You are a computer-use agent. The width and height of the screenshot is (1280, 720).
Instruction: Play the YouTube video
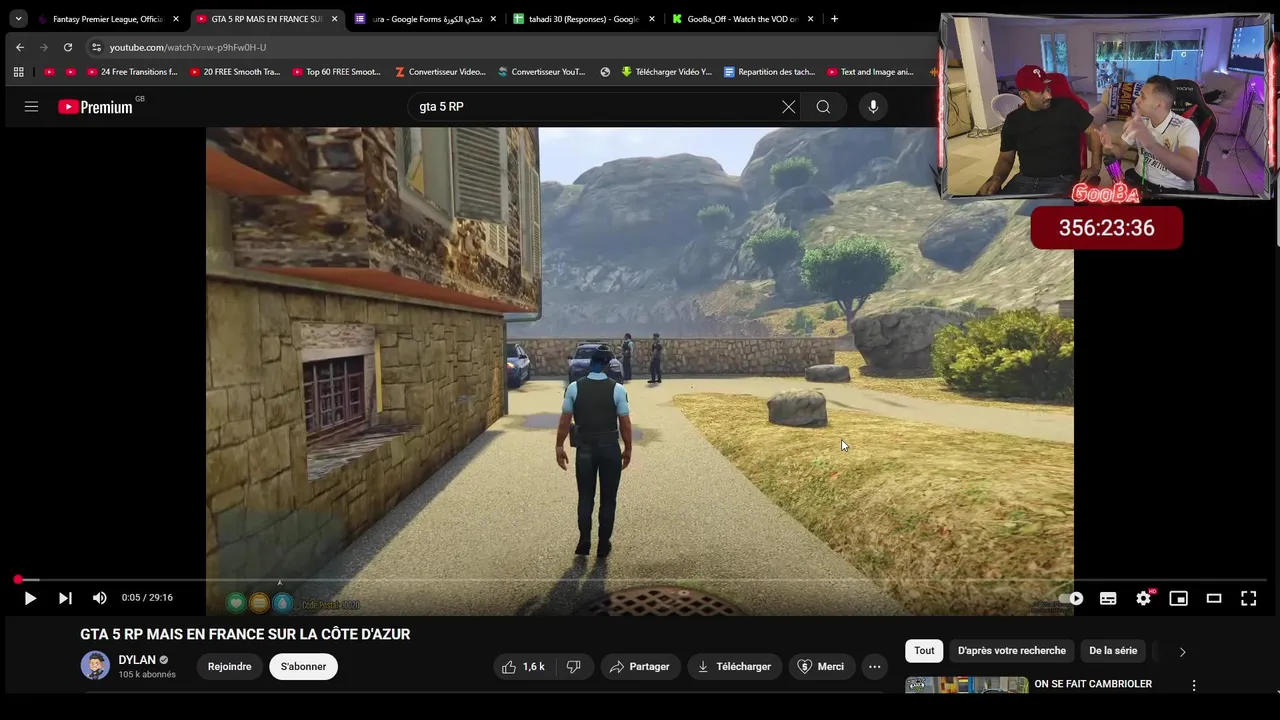30,598
